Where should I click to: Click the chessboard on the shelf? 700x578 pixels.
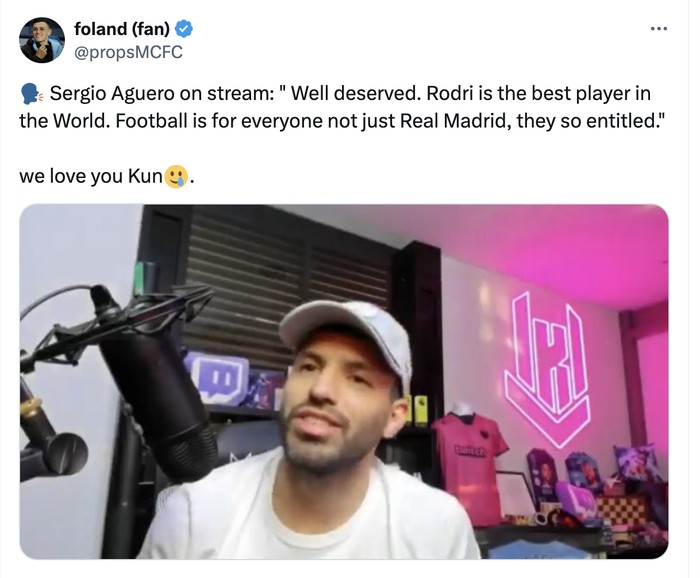(622, 511)
